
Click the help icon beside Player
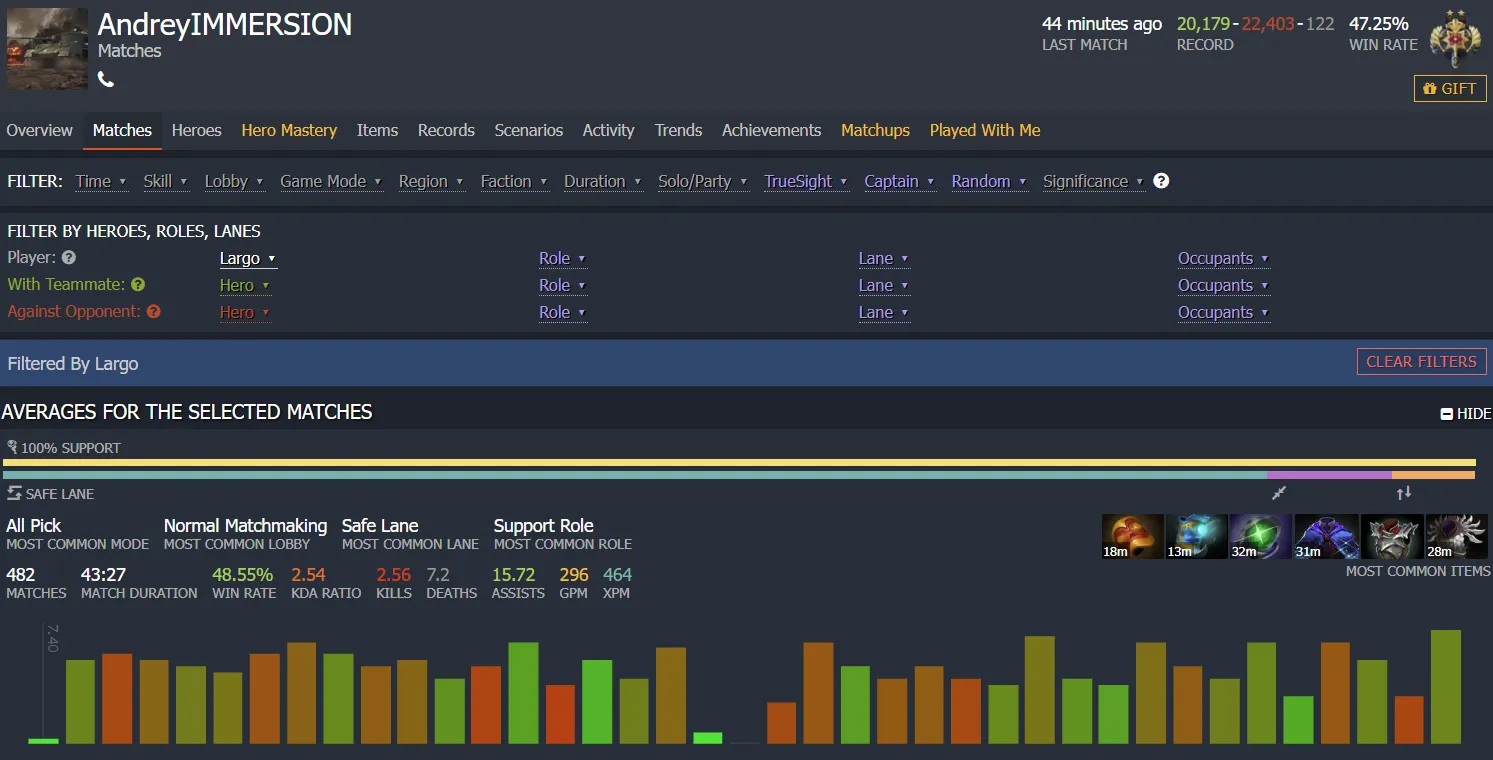tap(69, 258)
